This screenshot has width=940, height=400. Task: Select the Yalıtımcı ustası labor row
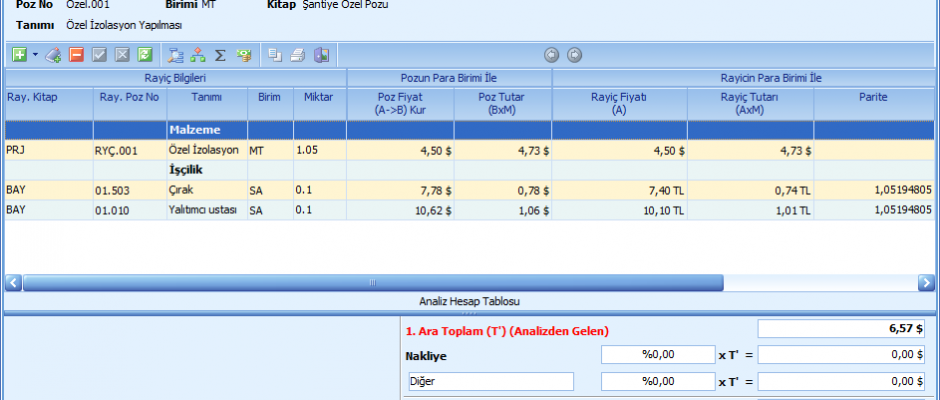203,210
